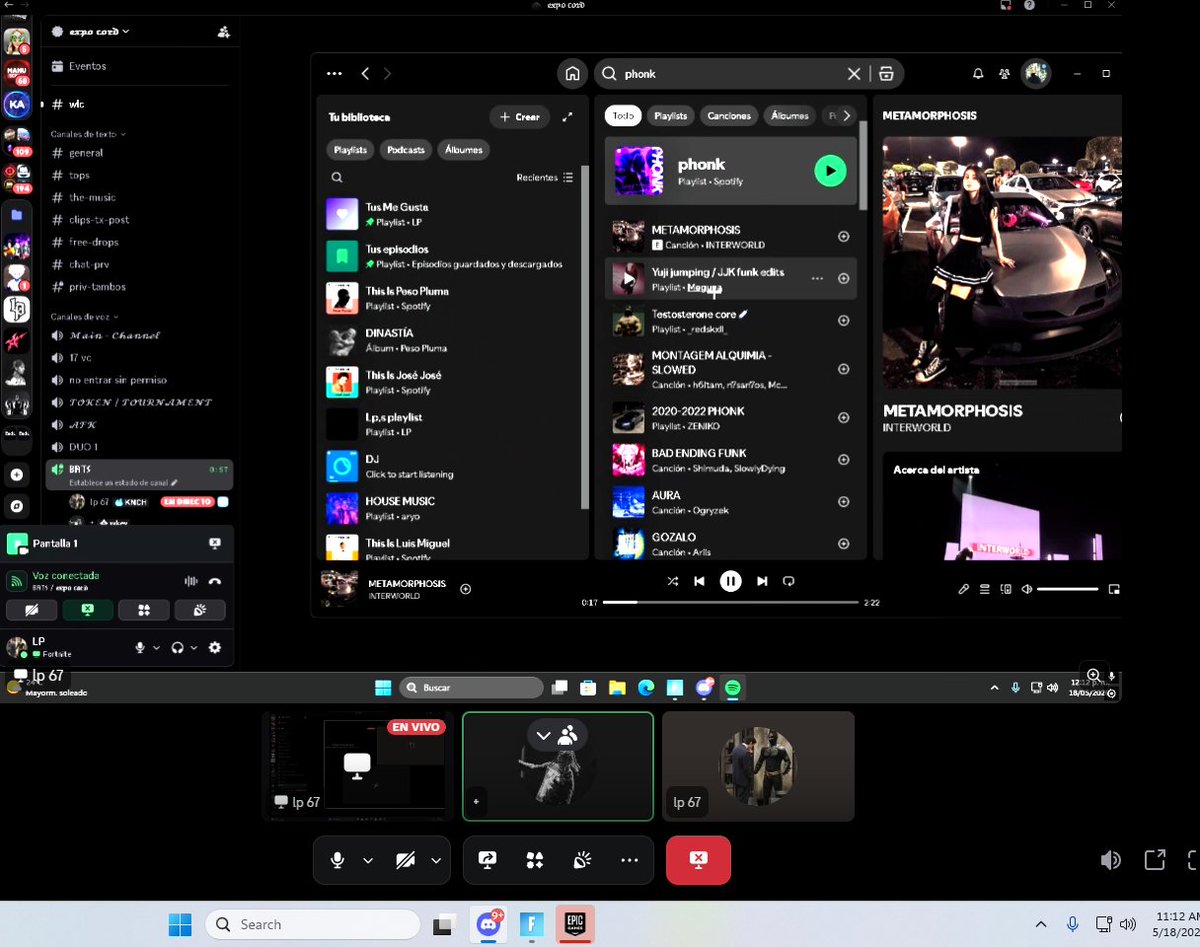Deafen with headphones icon in user panel
Image resolution: width=1200 pixels, height=947 pixels.
coord(177,647)
